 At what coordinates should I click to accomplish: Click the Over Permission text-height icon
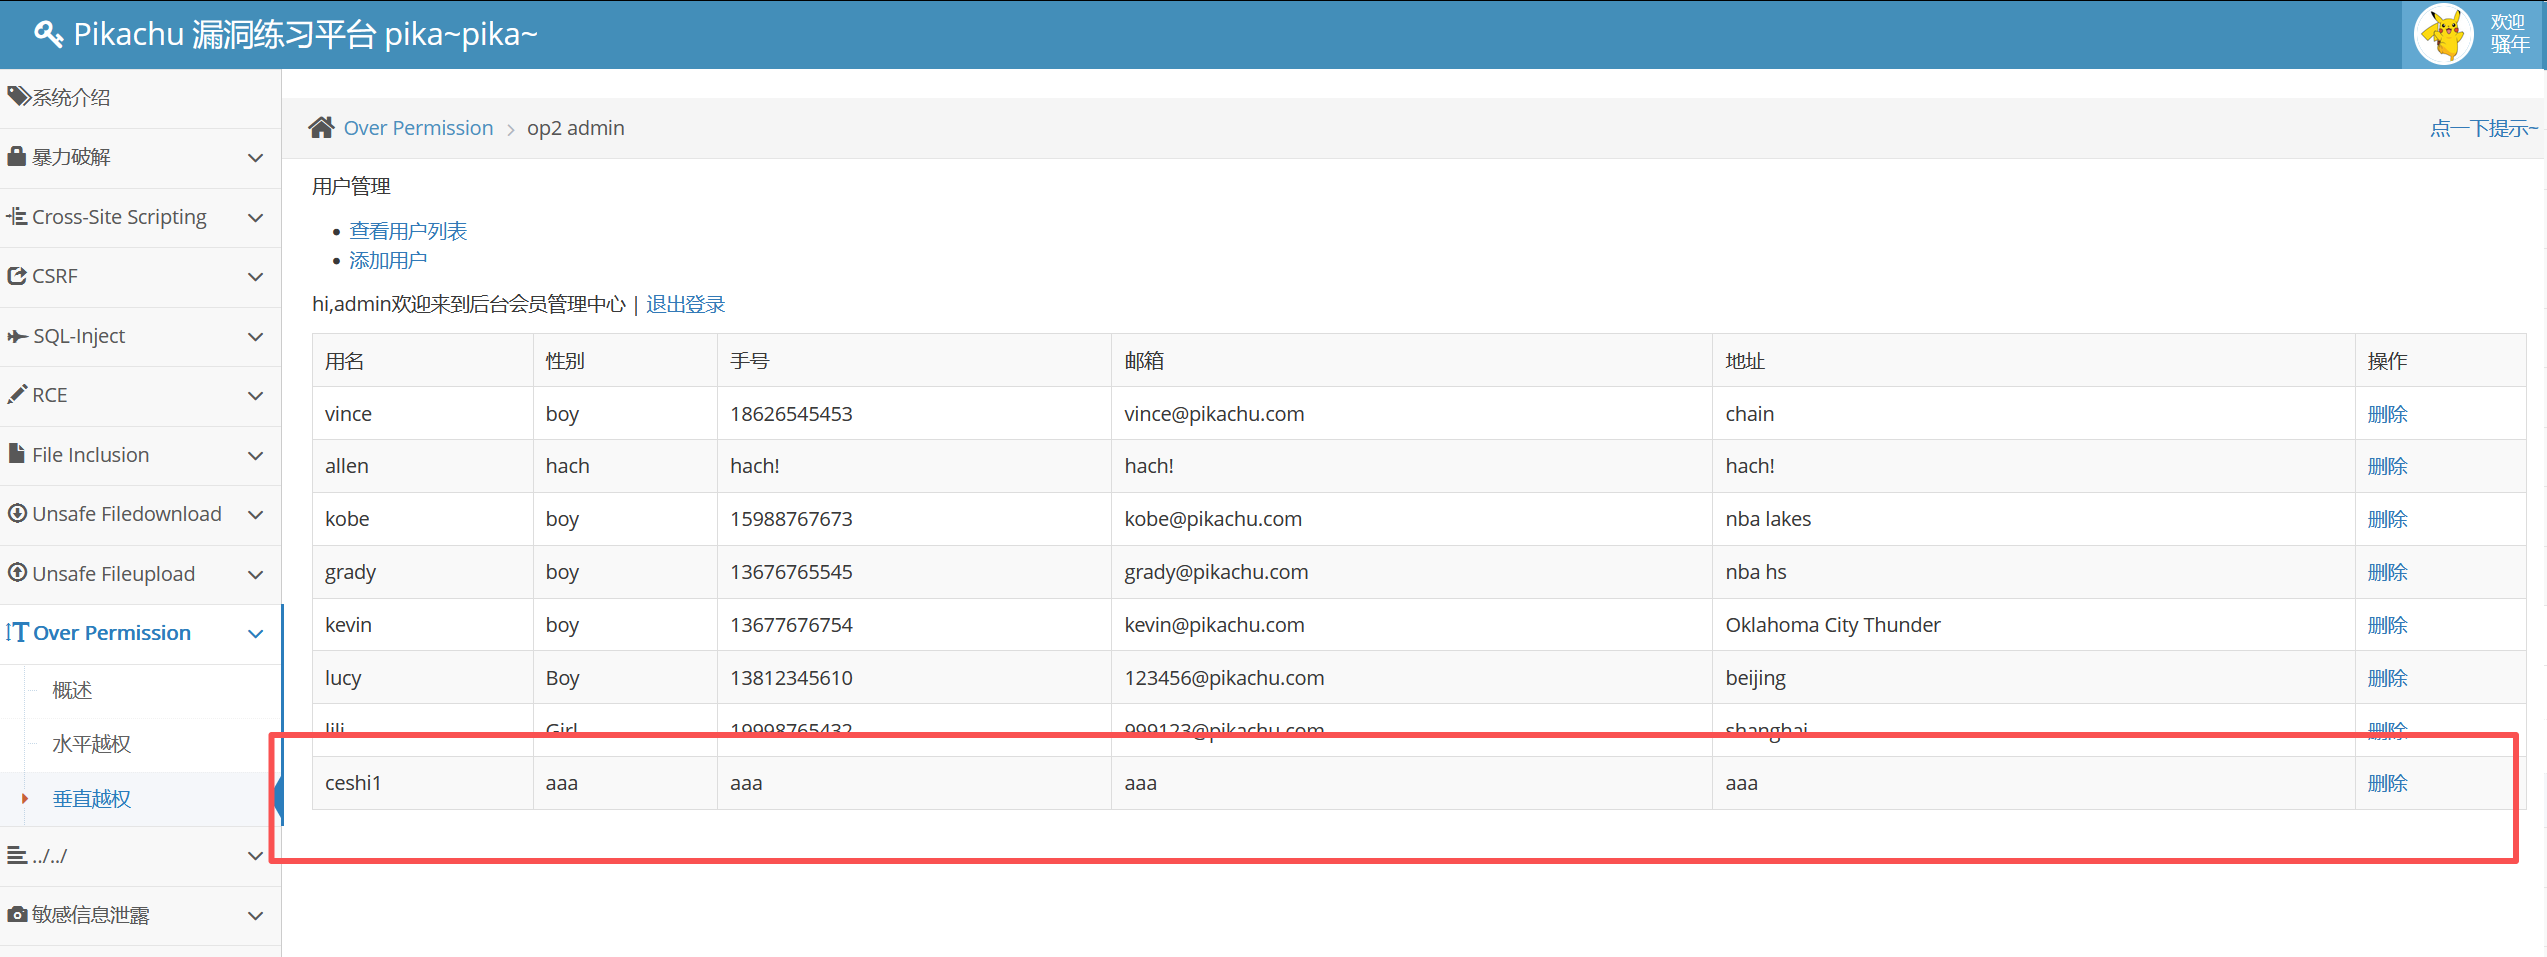(17, 632)
